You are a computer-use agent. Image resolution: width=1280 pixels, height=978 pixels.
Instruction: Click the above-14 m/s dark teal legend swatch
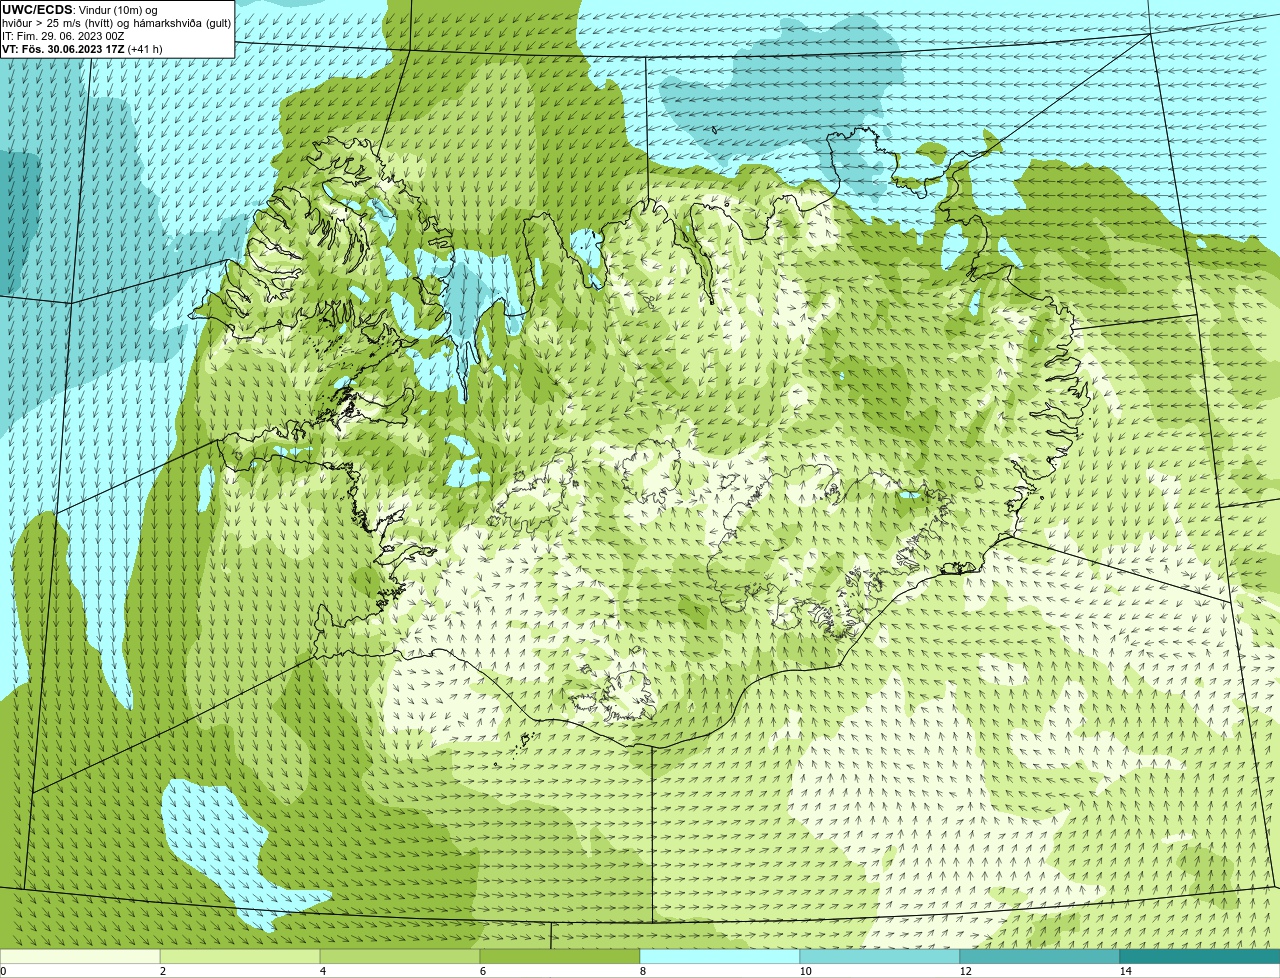click(1200, 956)
